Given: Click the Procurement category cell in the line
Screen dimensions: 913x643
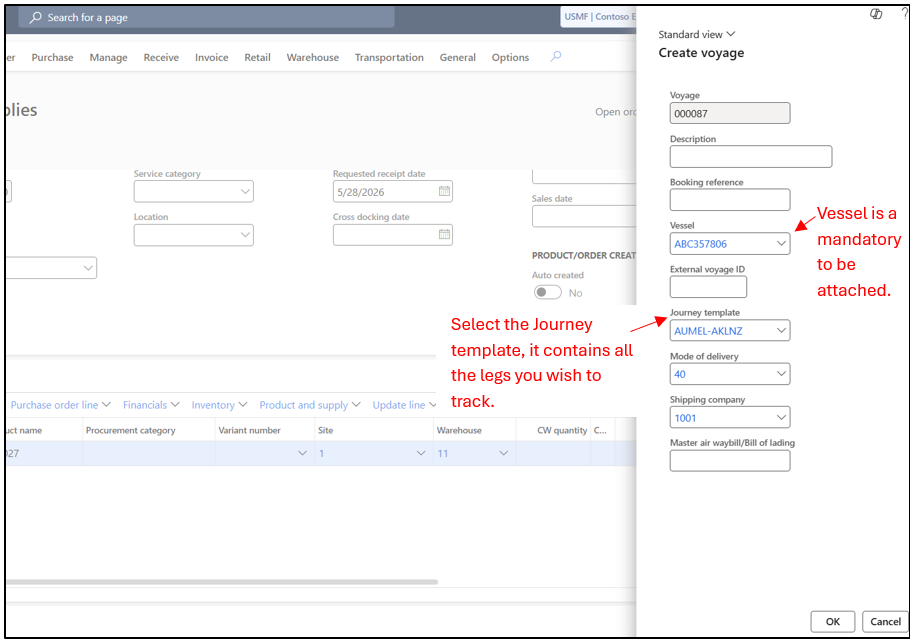Looking at the screenshot, I should coord(148,453).
